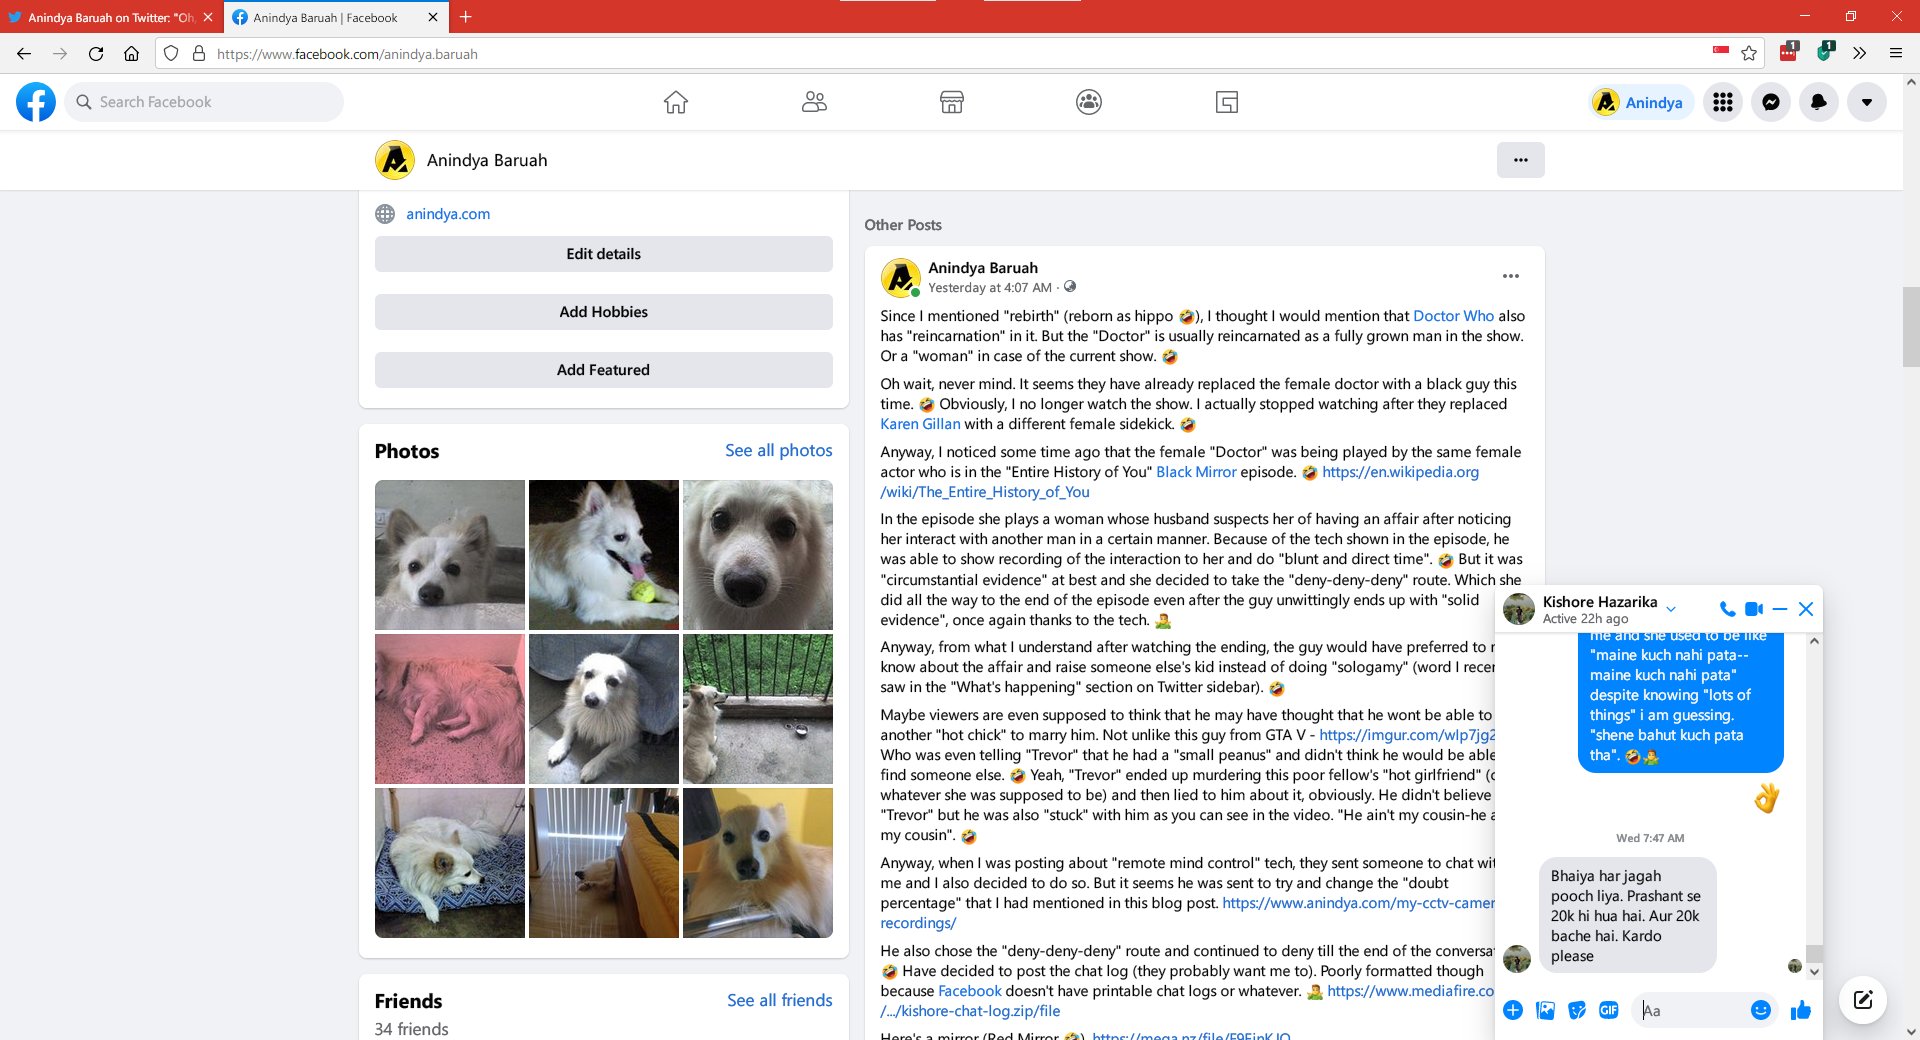Open the Notifications bell icon
1920x1040 pixels.
point(1819,102)
